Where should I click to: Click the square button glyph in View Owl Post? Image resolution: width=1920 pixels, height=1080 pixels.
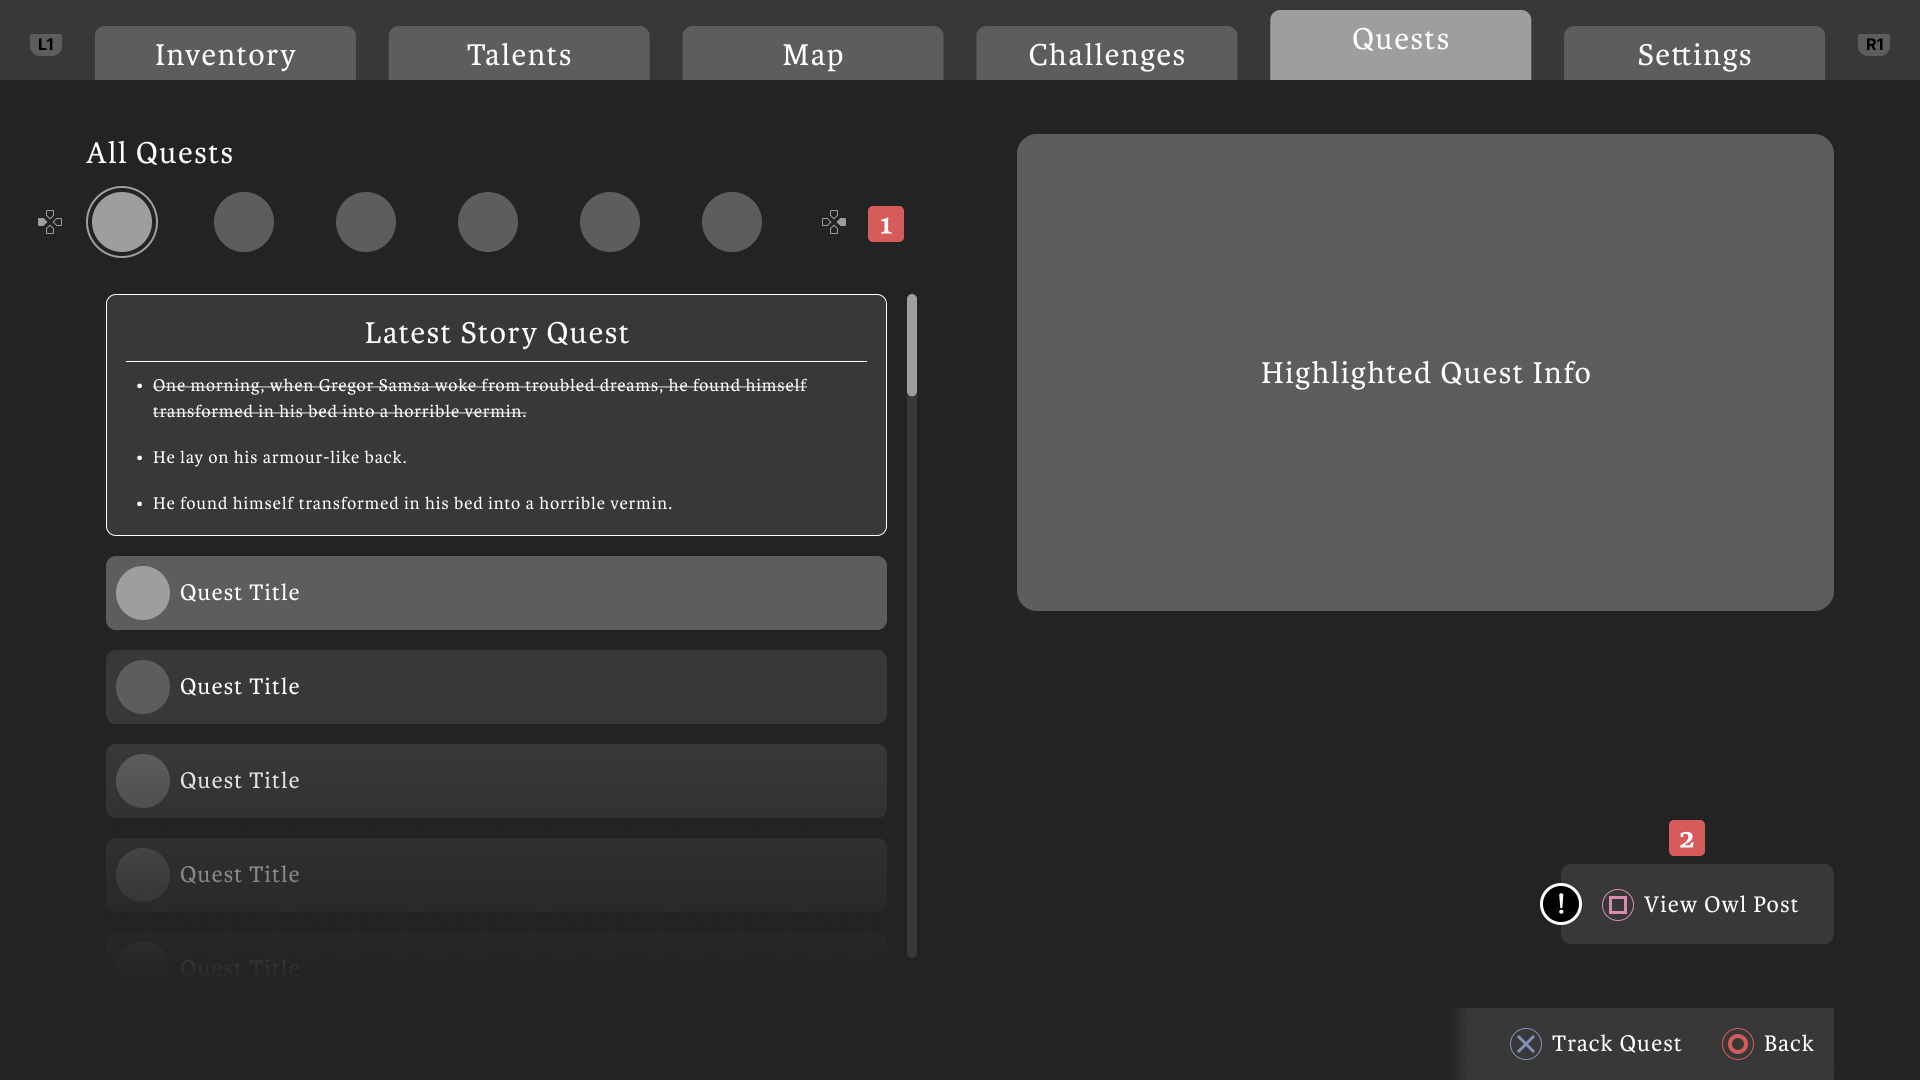[1617, 904]
